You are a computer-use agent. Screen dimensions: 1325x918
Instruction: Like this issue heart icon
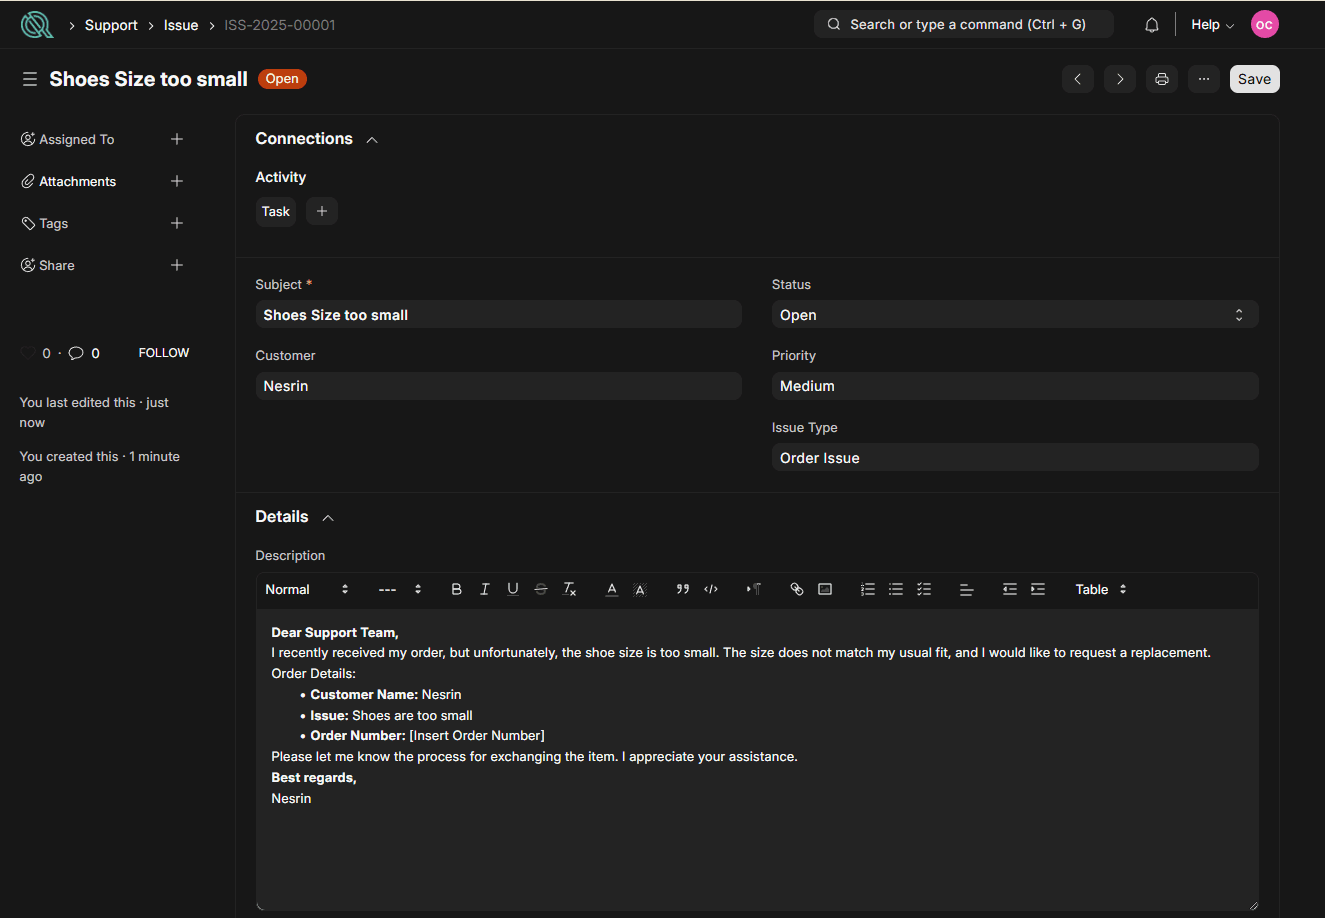tap(28, 353)
